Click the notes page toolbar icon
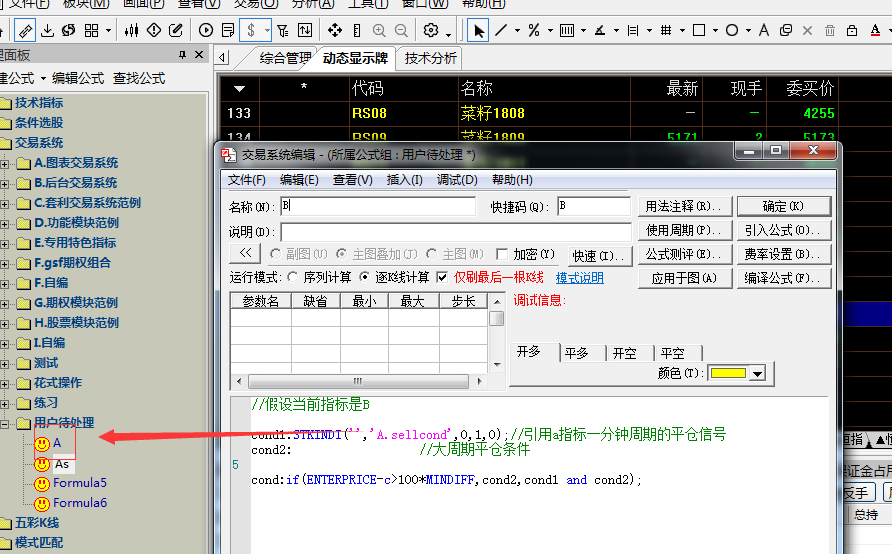The height and width of the screenshot is (554, 892). pos(228,30)
